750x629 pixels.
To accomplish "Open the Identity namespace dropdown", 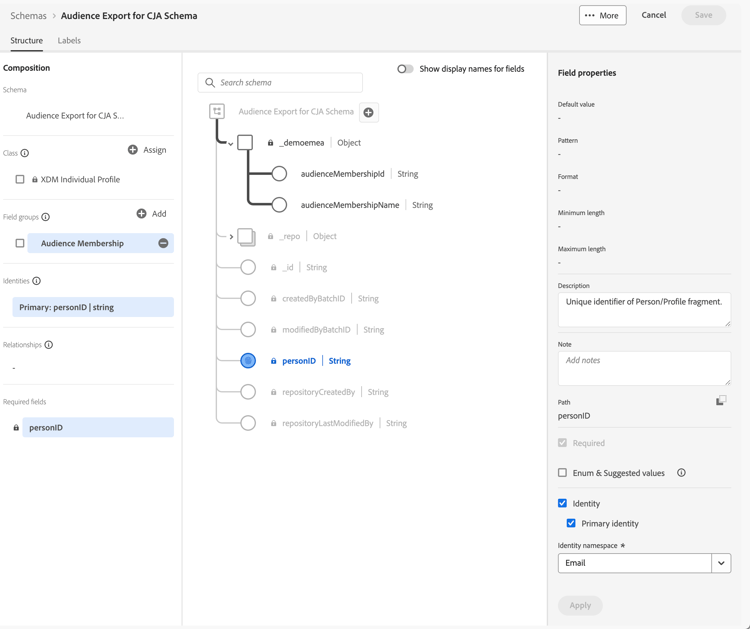I will (x=720, y=563).
